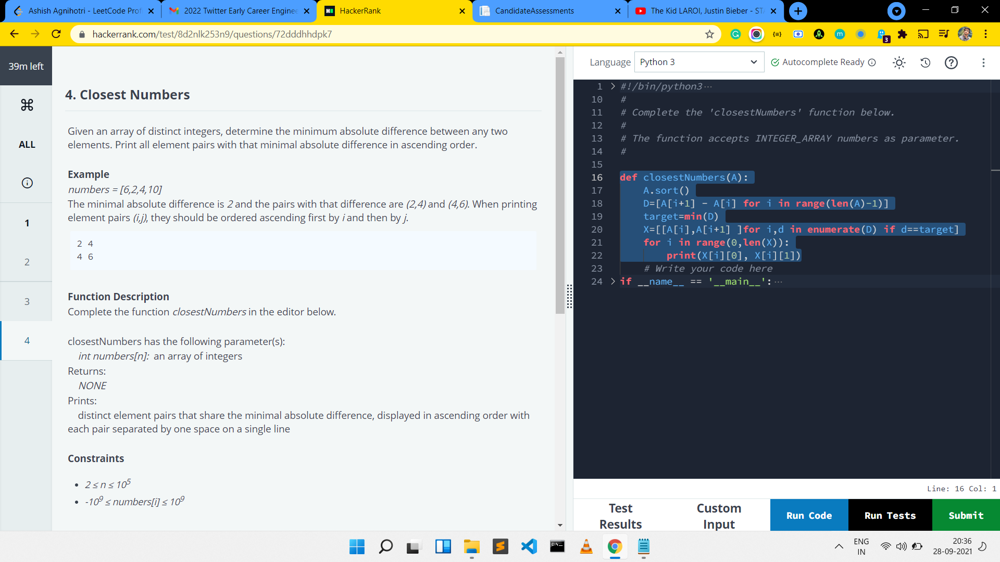The width and height of the screenshot is (1000, 562).
Task: Open the Windows Start menu
Action: point(357,547)
